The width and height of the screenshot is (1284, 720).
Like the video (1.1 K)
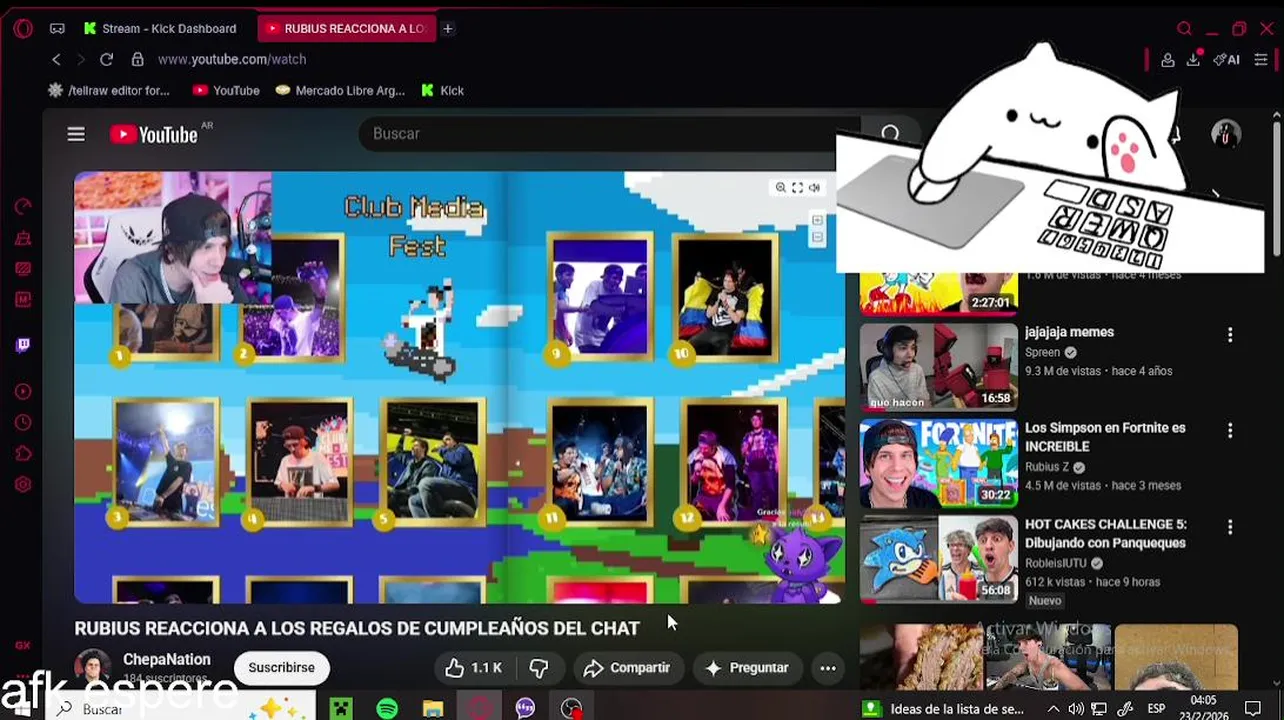pos(473,667)
